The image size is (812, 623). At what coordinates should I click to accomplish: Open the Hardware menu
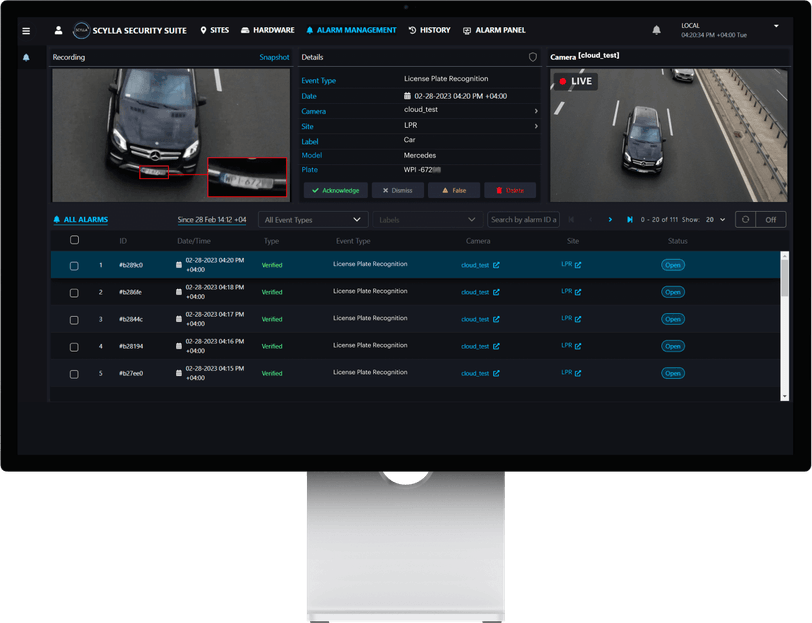[x=268, y=31]
